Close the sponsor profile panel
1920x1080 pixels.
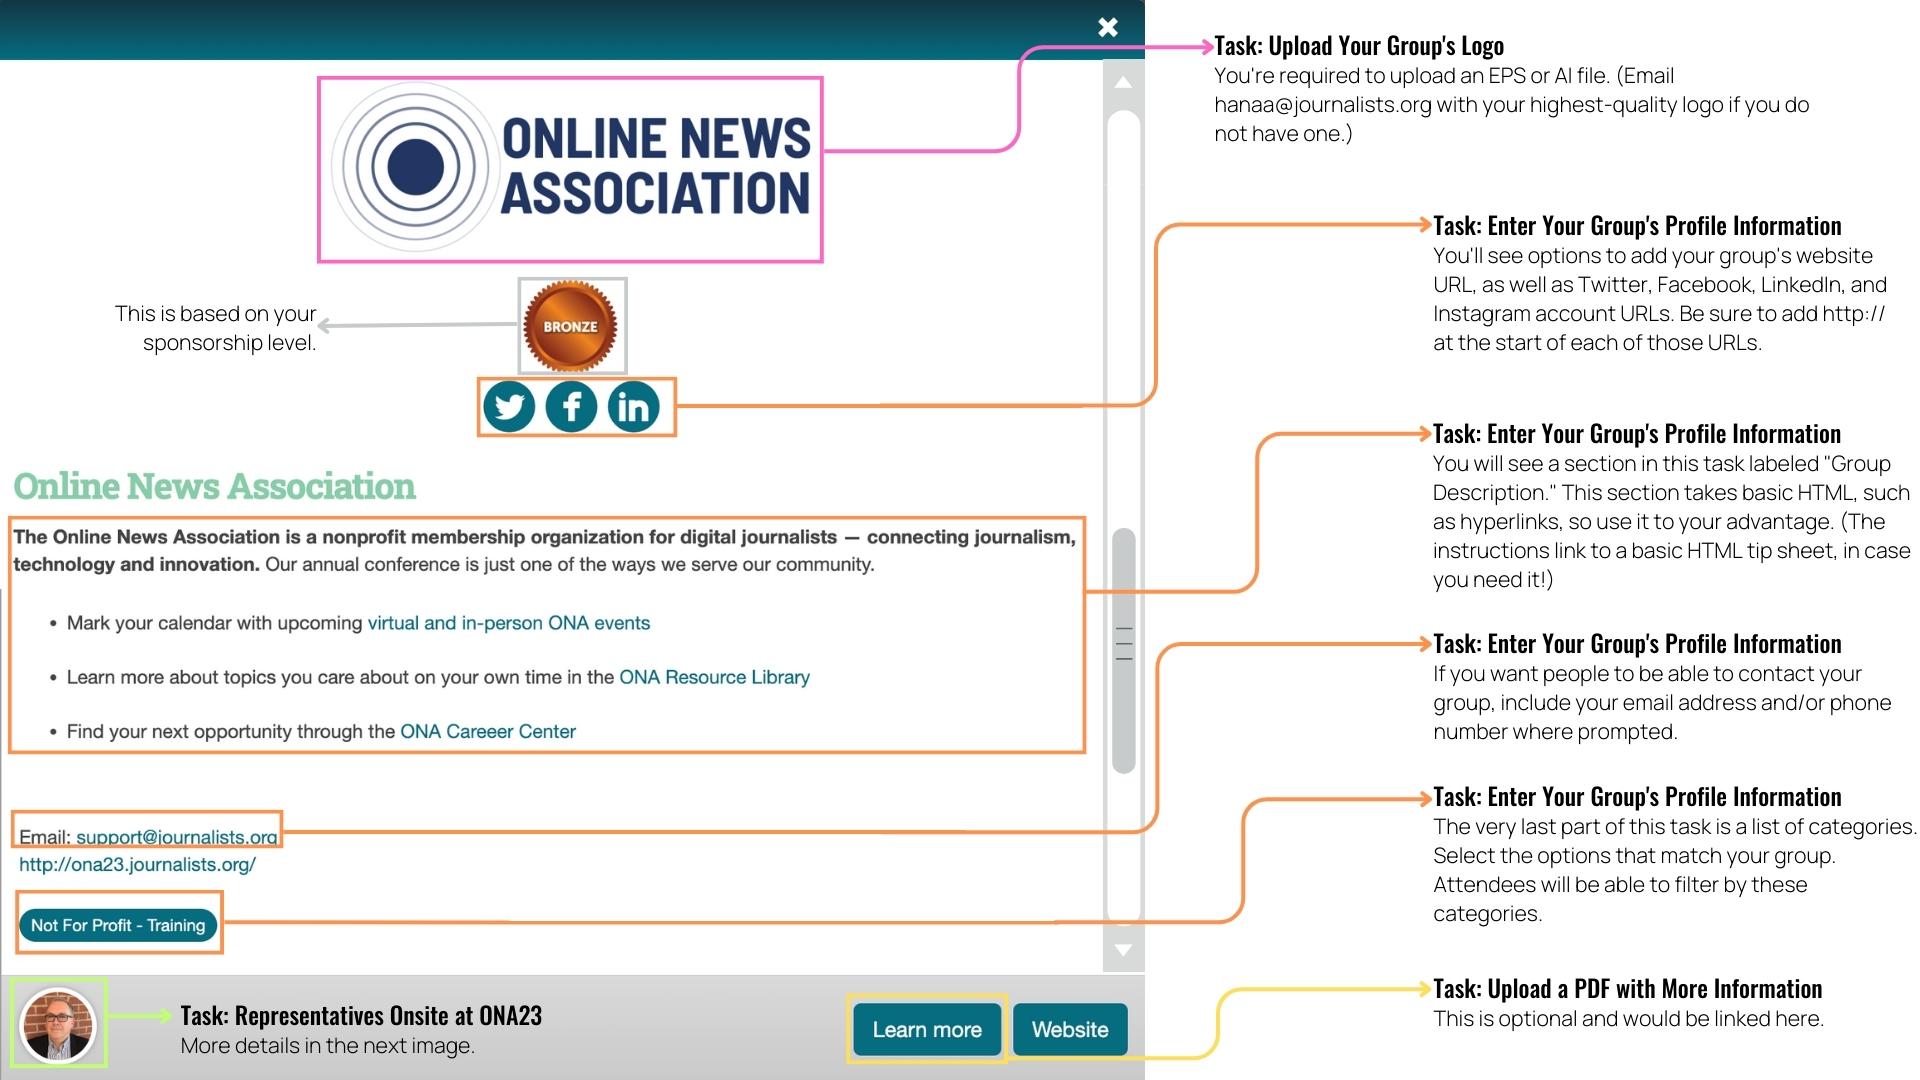click(x=1106, y=28)
